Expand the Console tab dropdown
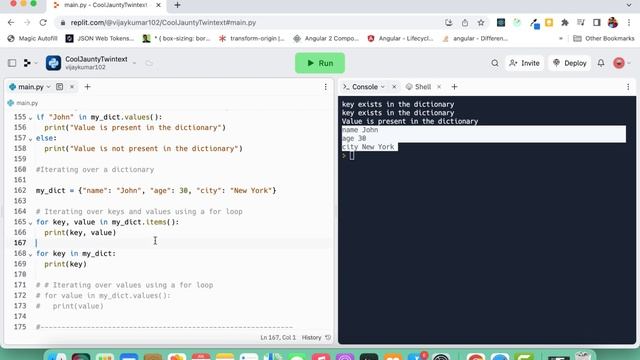 pyautogui.click(x=383, y=87)
